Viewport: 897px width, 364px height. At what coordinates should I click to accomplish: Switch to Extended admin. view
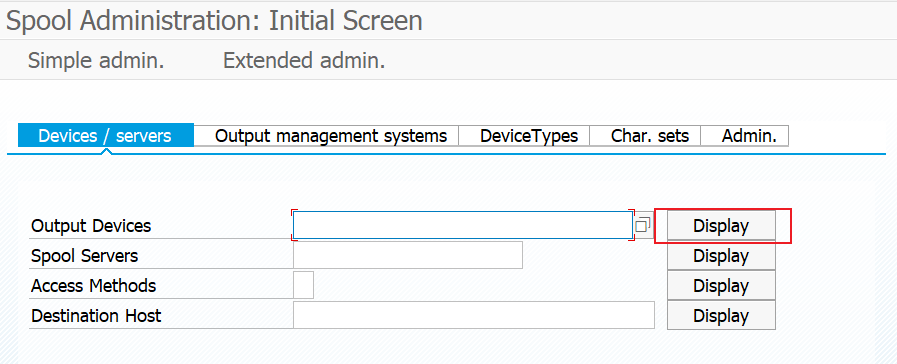click(304, 60)
